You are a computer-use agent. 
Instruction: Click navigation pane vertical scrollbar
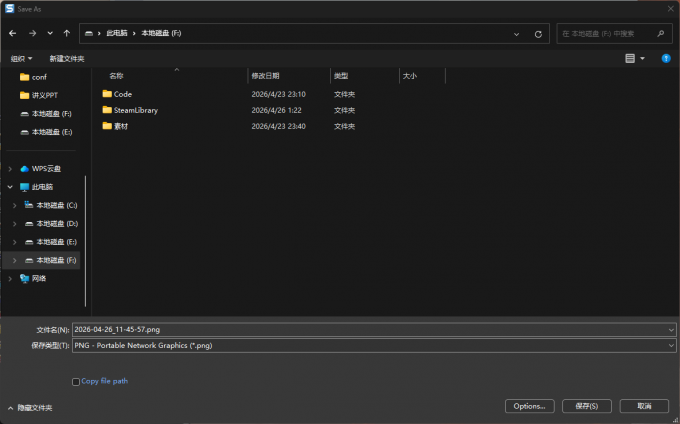point(85,241)
